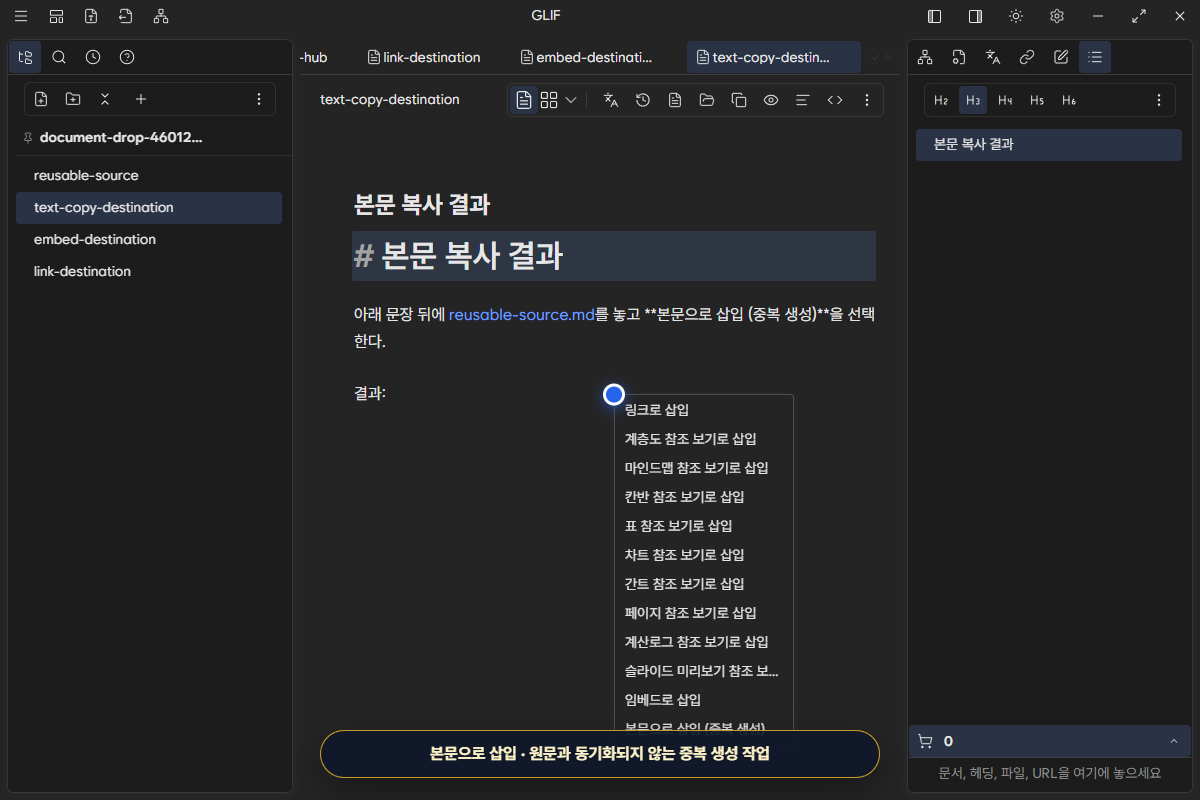Viewport: 1200px width, 800px height.
Task: Open the help question mark icon
Action: click(127, 57)
